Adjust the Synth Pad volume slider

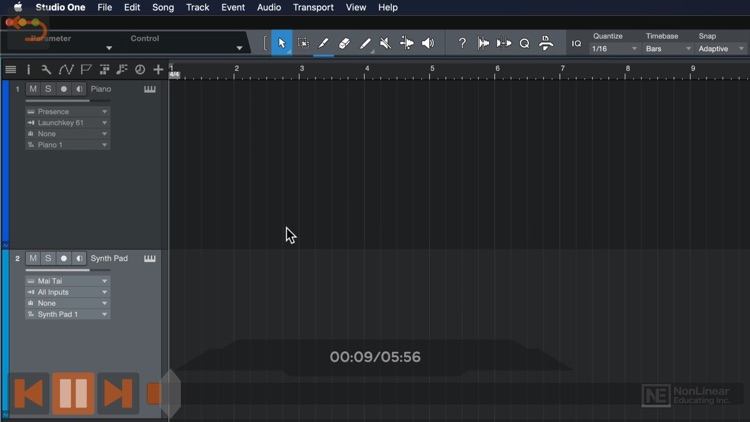tap(67, 270)
